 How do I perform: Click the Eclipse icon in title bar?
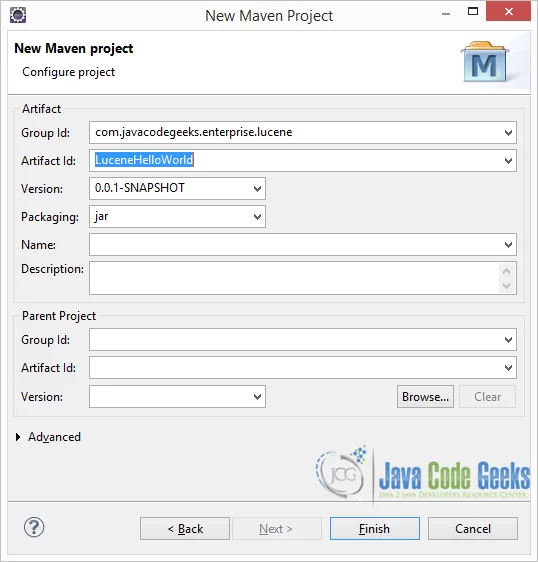coord(18,15)
